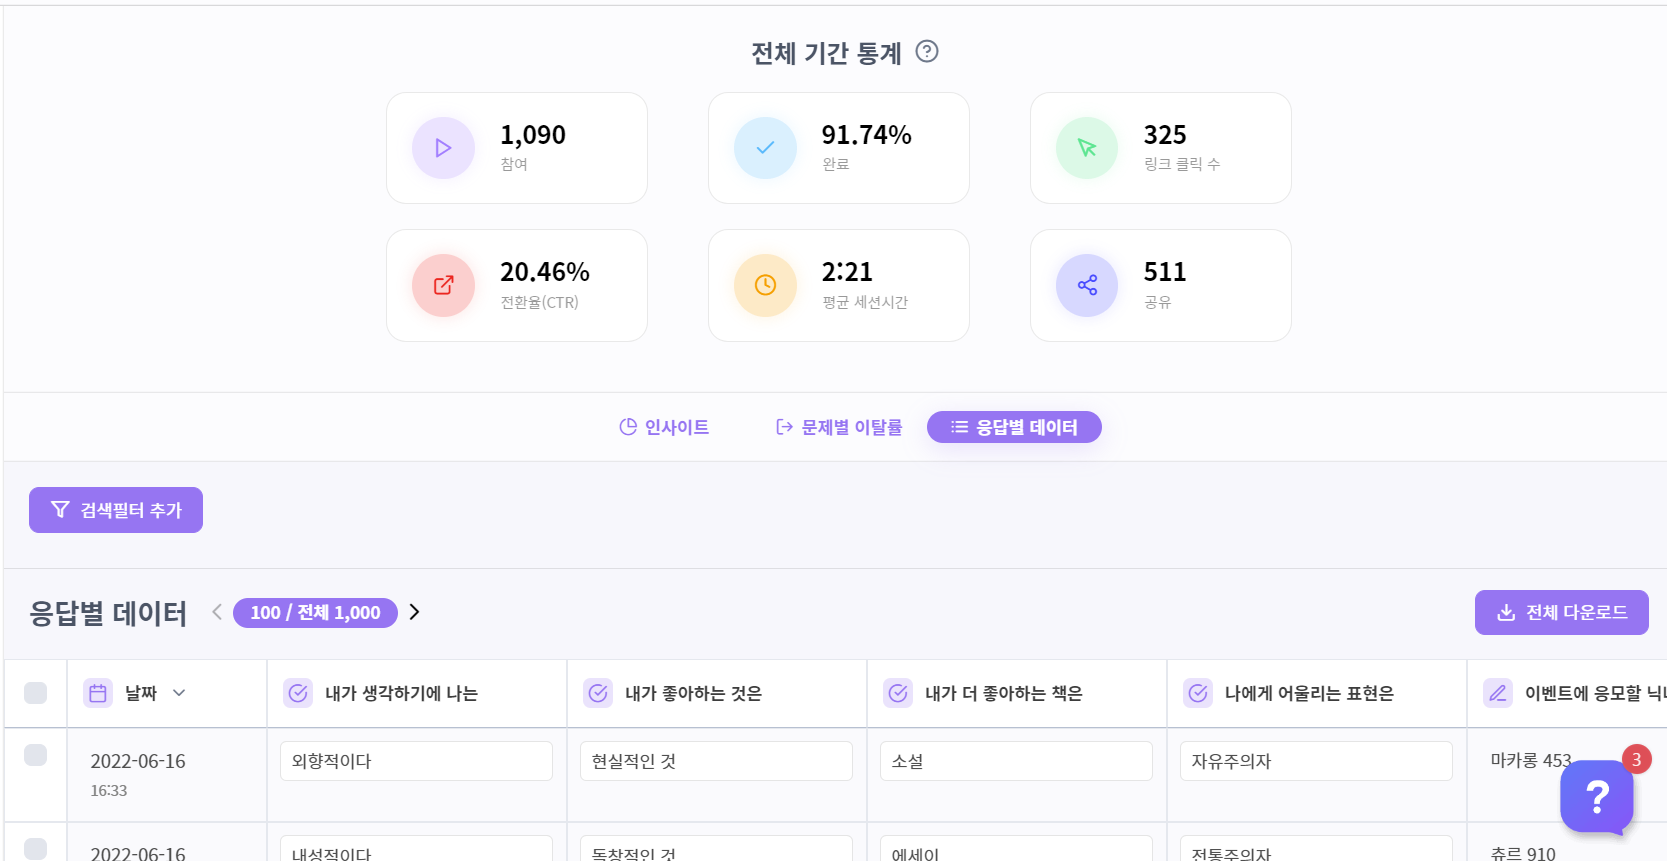Image resolution: width=1667 pixels, height=861 pixels.
Task: Click the checkmark icon on the 완료 card
Action: [765, 148]
